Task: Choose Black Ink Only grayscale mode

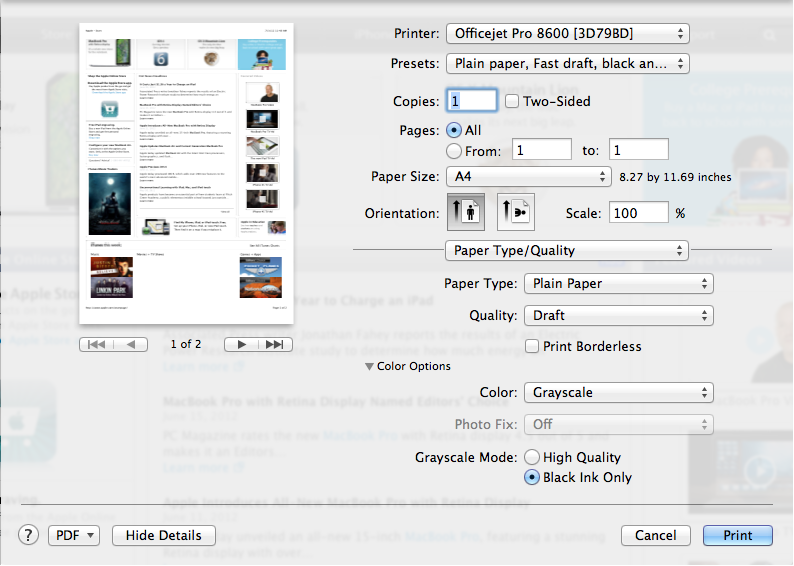Action: tap(532, 477)
